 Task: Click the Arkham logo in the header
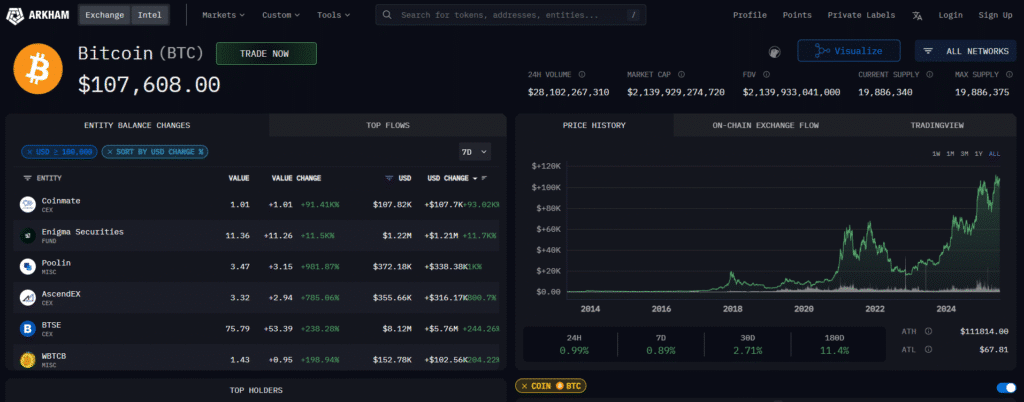pyautogui.click(x=39, y=14)
